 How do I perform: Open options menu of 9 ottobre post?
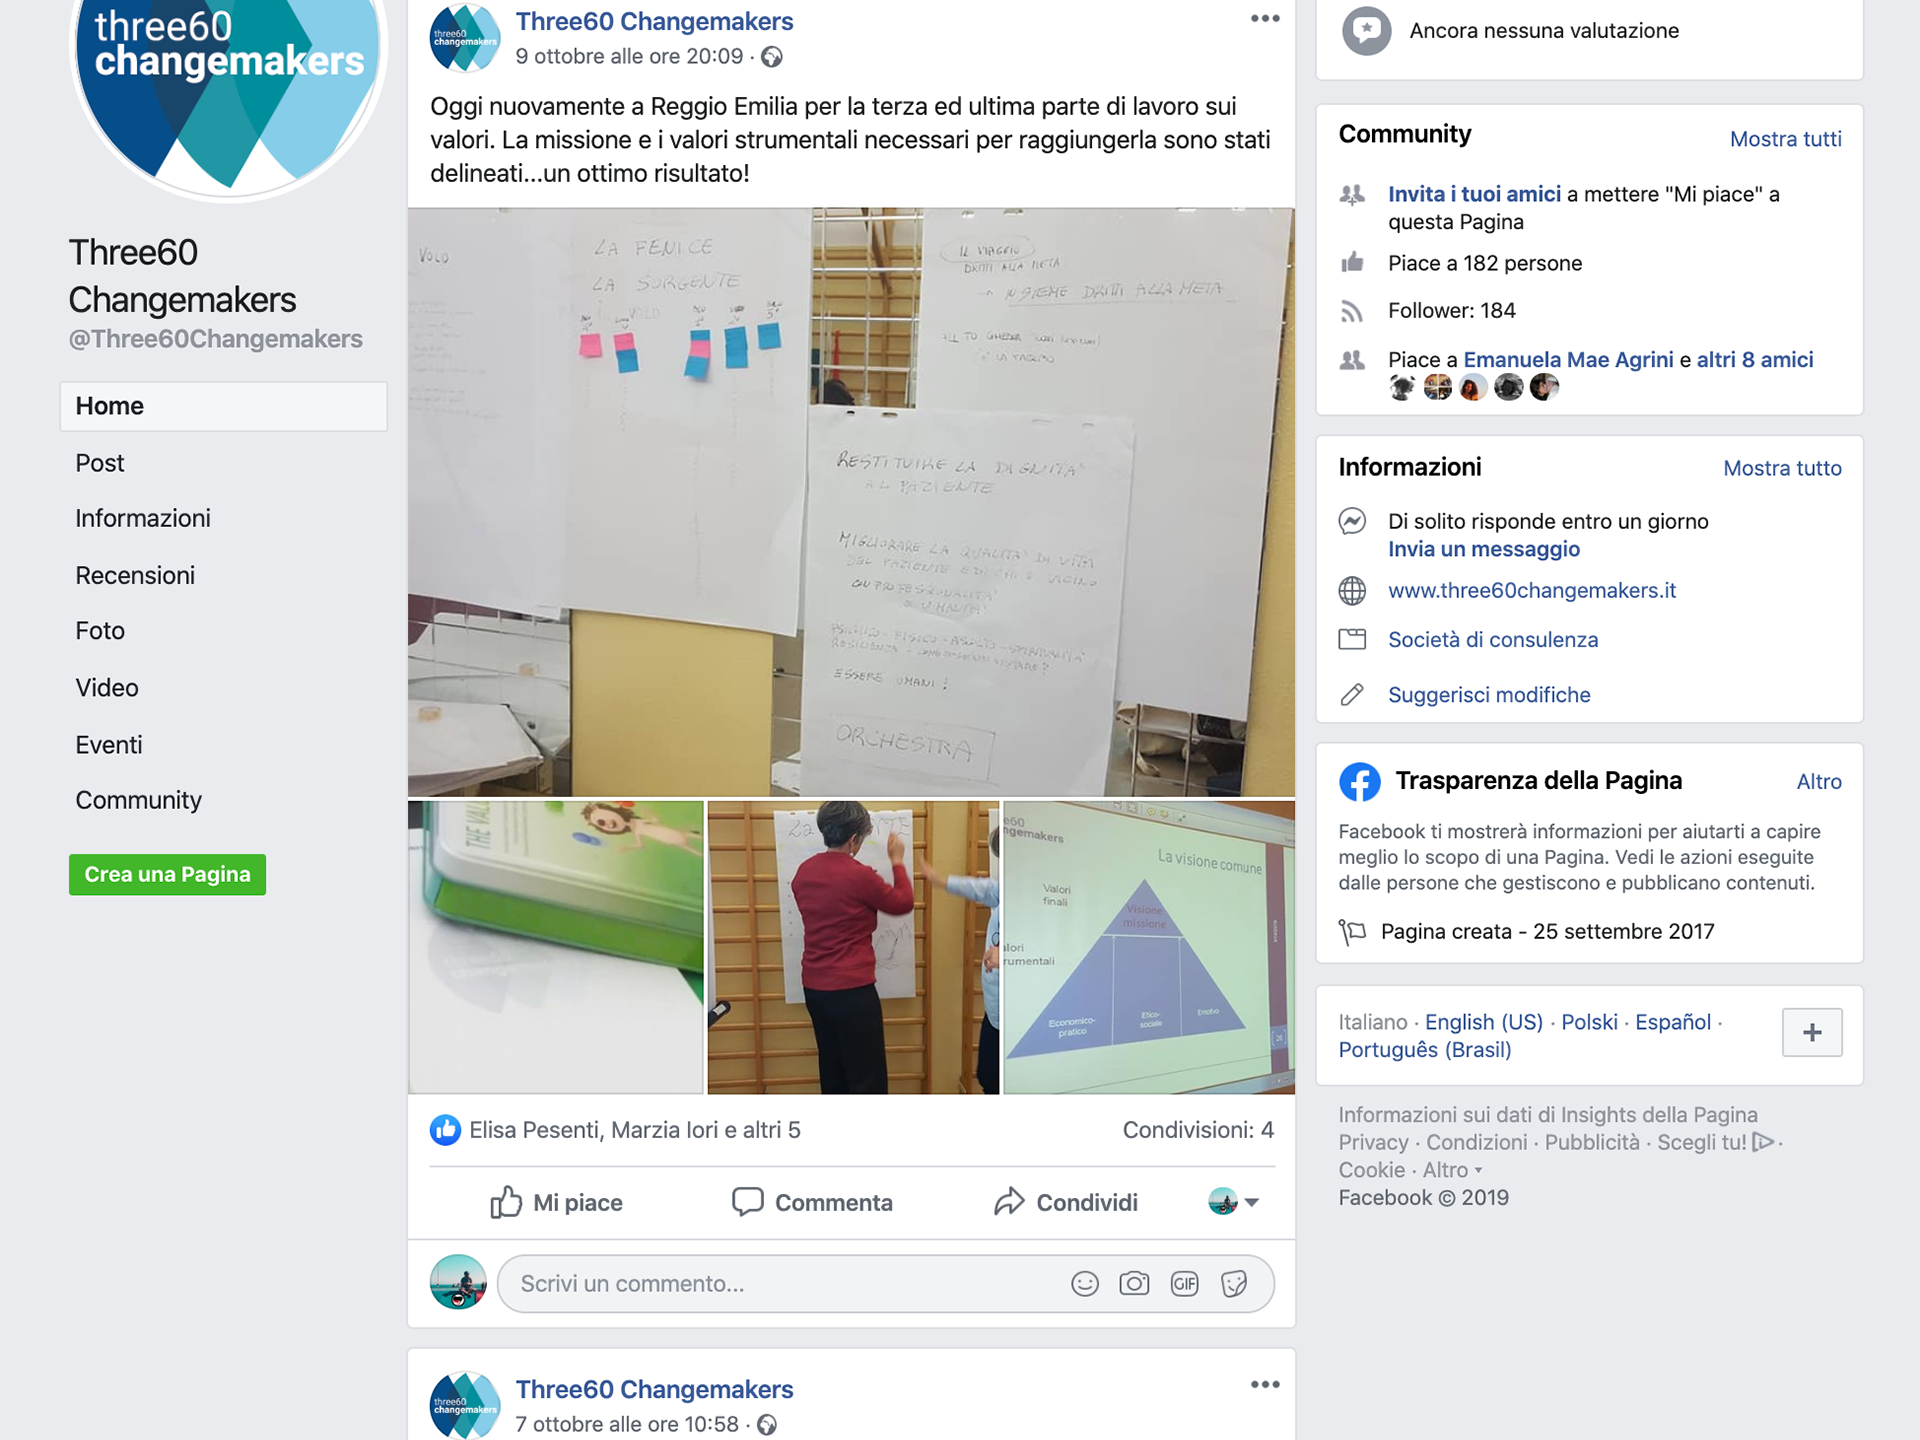(x=1265, y=19)
